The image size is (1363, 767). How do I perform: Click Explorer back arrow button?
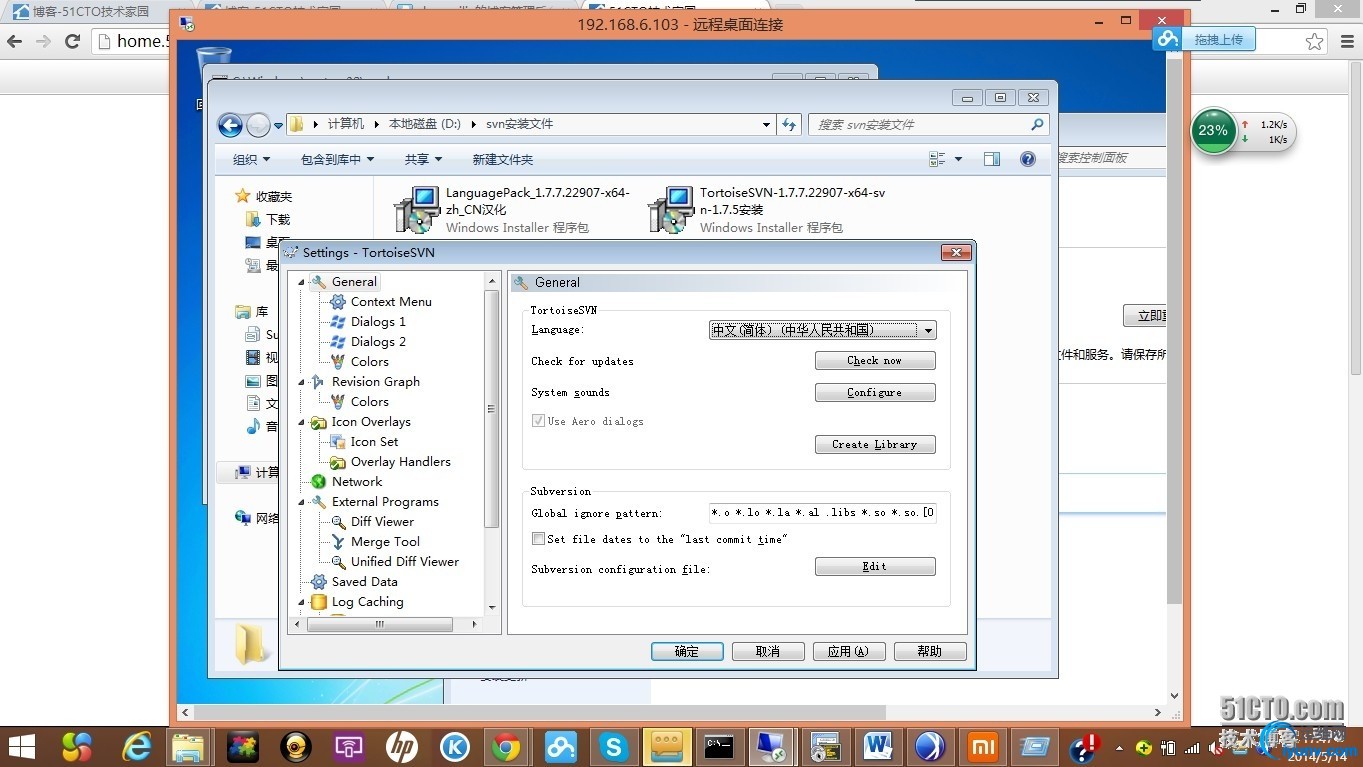pyautogui.click(x=231, y=125)
